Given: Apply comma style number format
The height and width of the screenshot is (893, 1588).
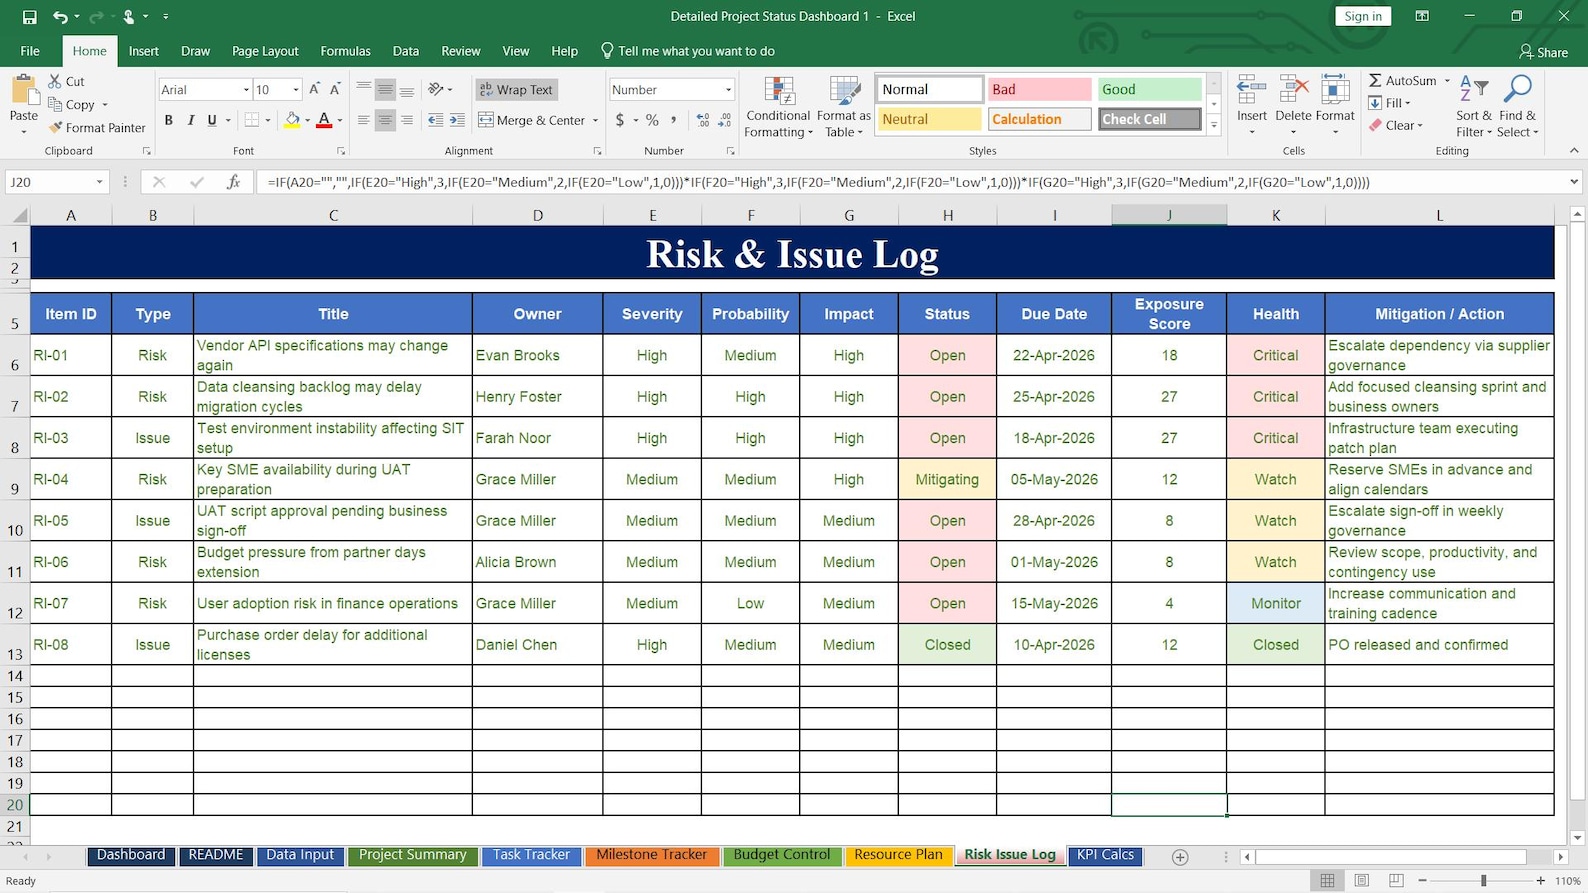Looking at the screenshot, I should click(x=673, y=120).
